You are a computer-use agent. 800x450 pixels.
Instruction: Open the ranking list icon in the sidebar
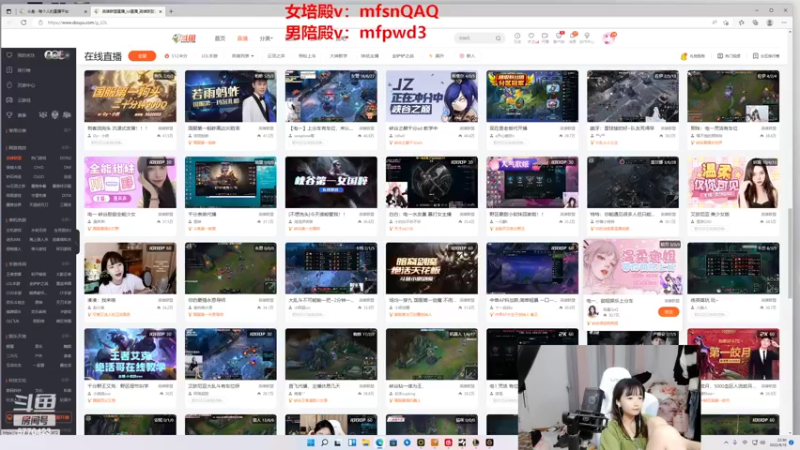pos(9,70)
